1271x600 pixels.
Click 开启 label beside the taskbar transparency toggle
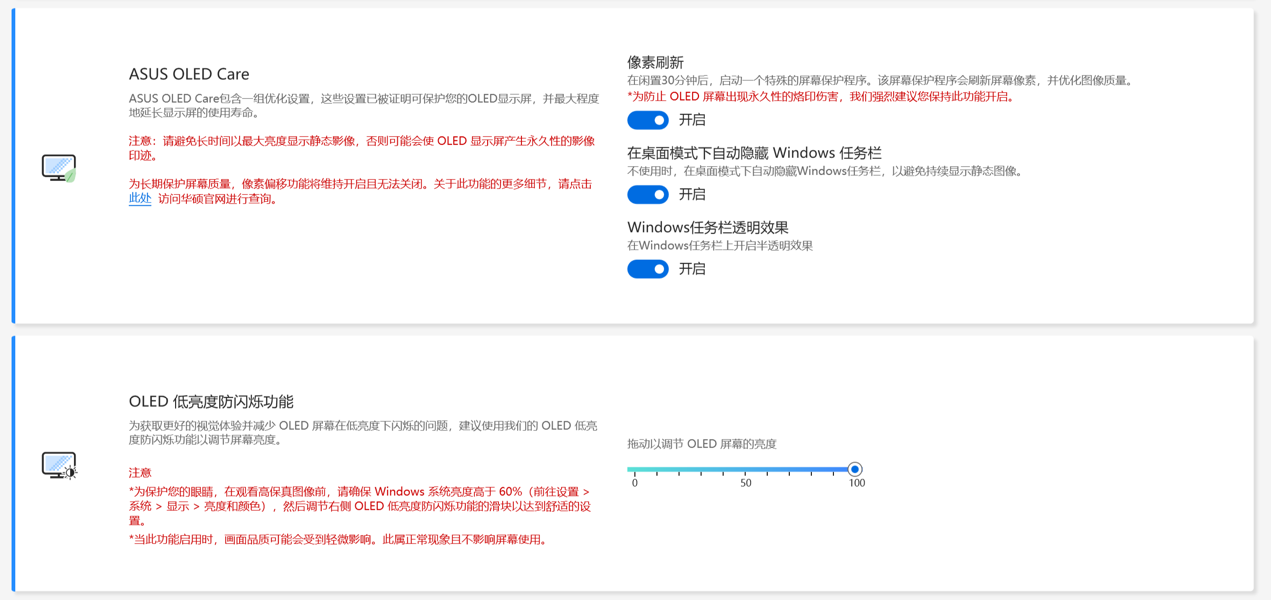click(x=692, y=269)
